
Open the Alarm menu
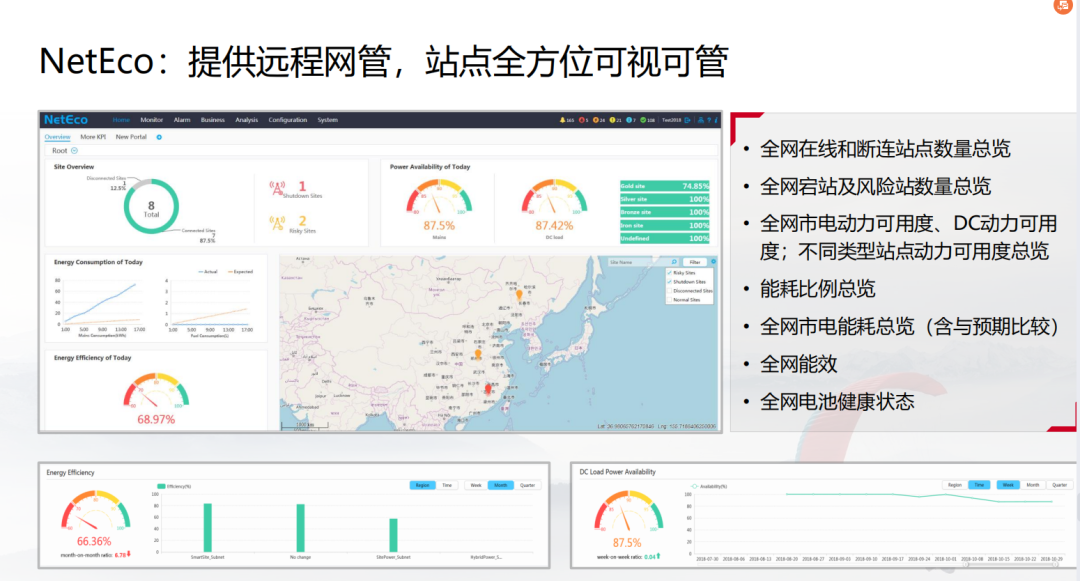click(182, 120)
